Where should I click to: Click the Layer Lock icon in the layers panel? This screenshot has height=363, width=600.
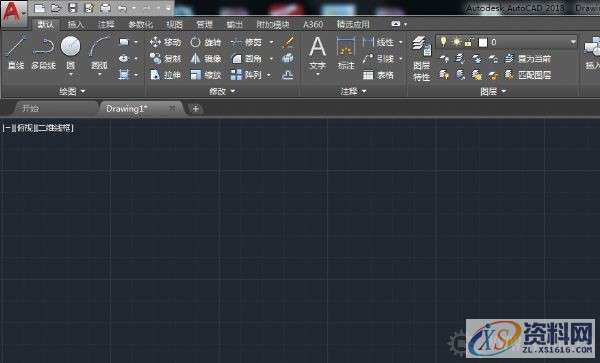(493, 59)
